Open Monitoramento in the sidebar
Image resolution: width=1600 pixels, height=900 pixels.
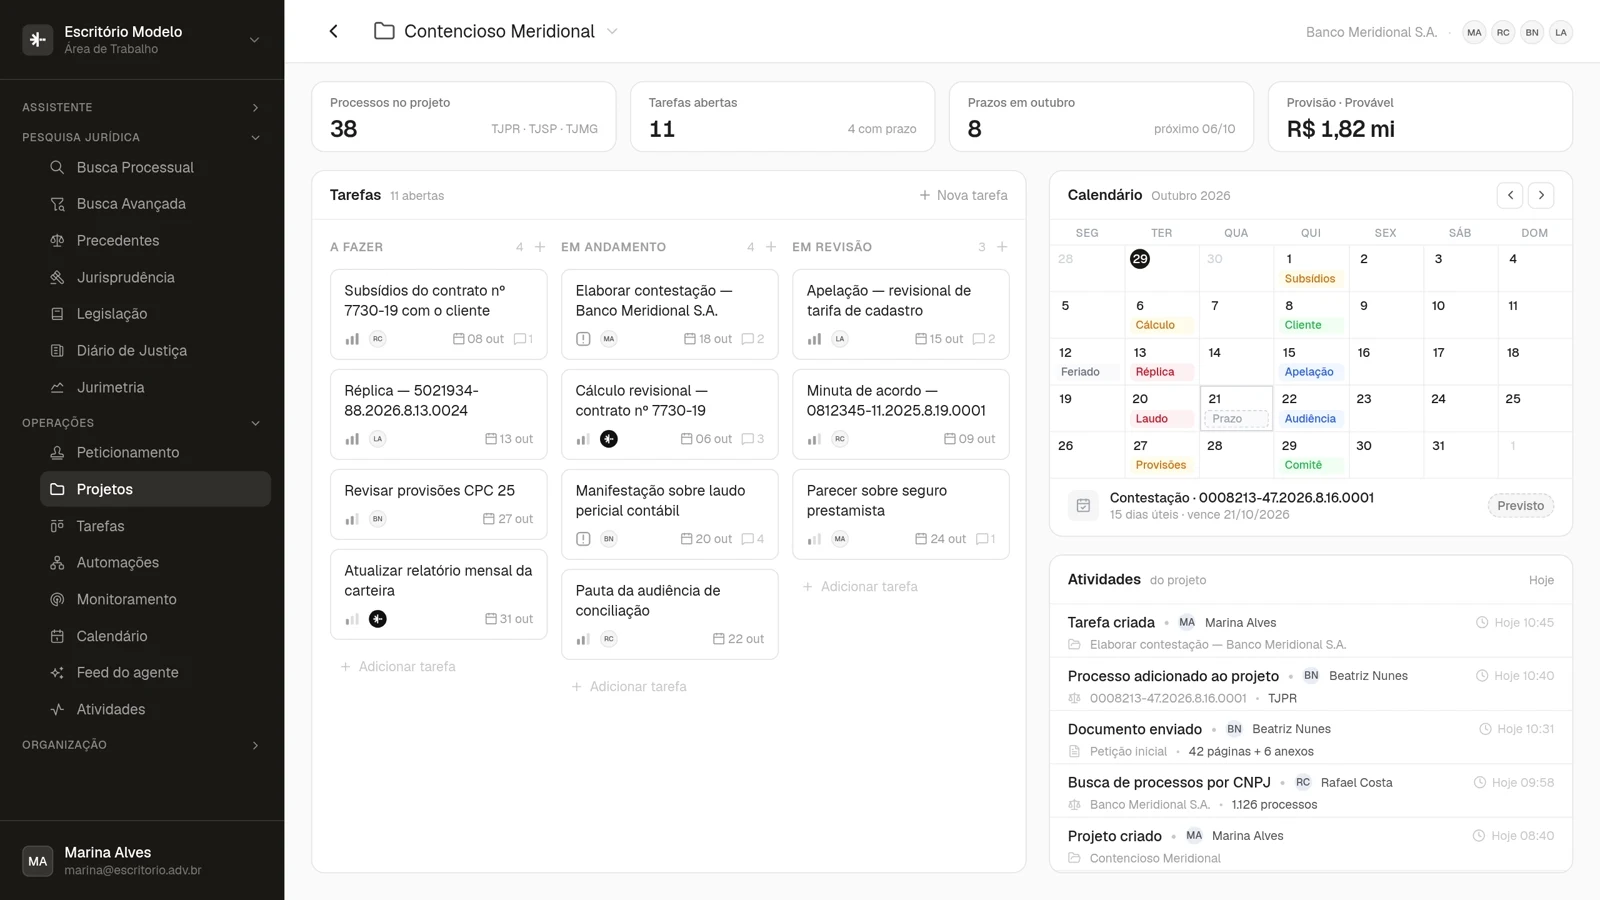pyautogui.click(x=155, y=599)
